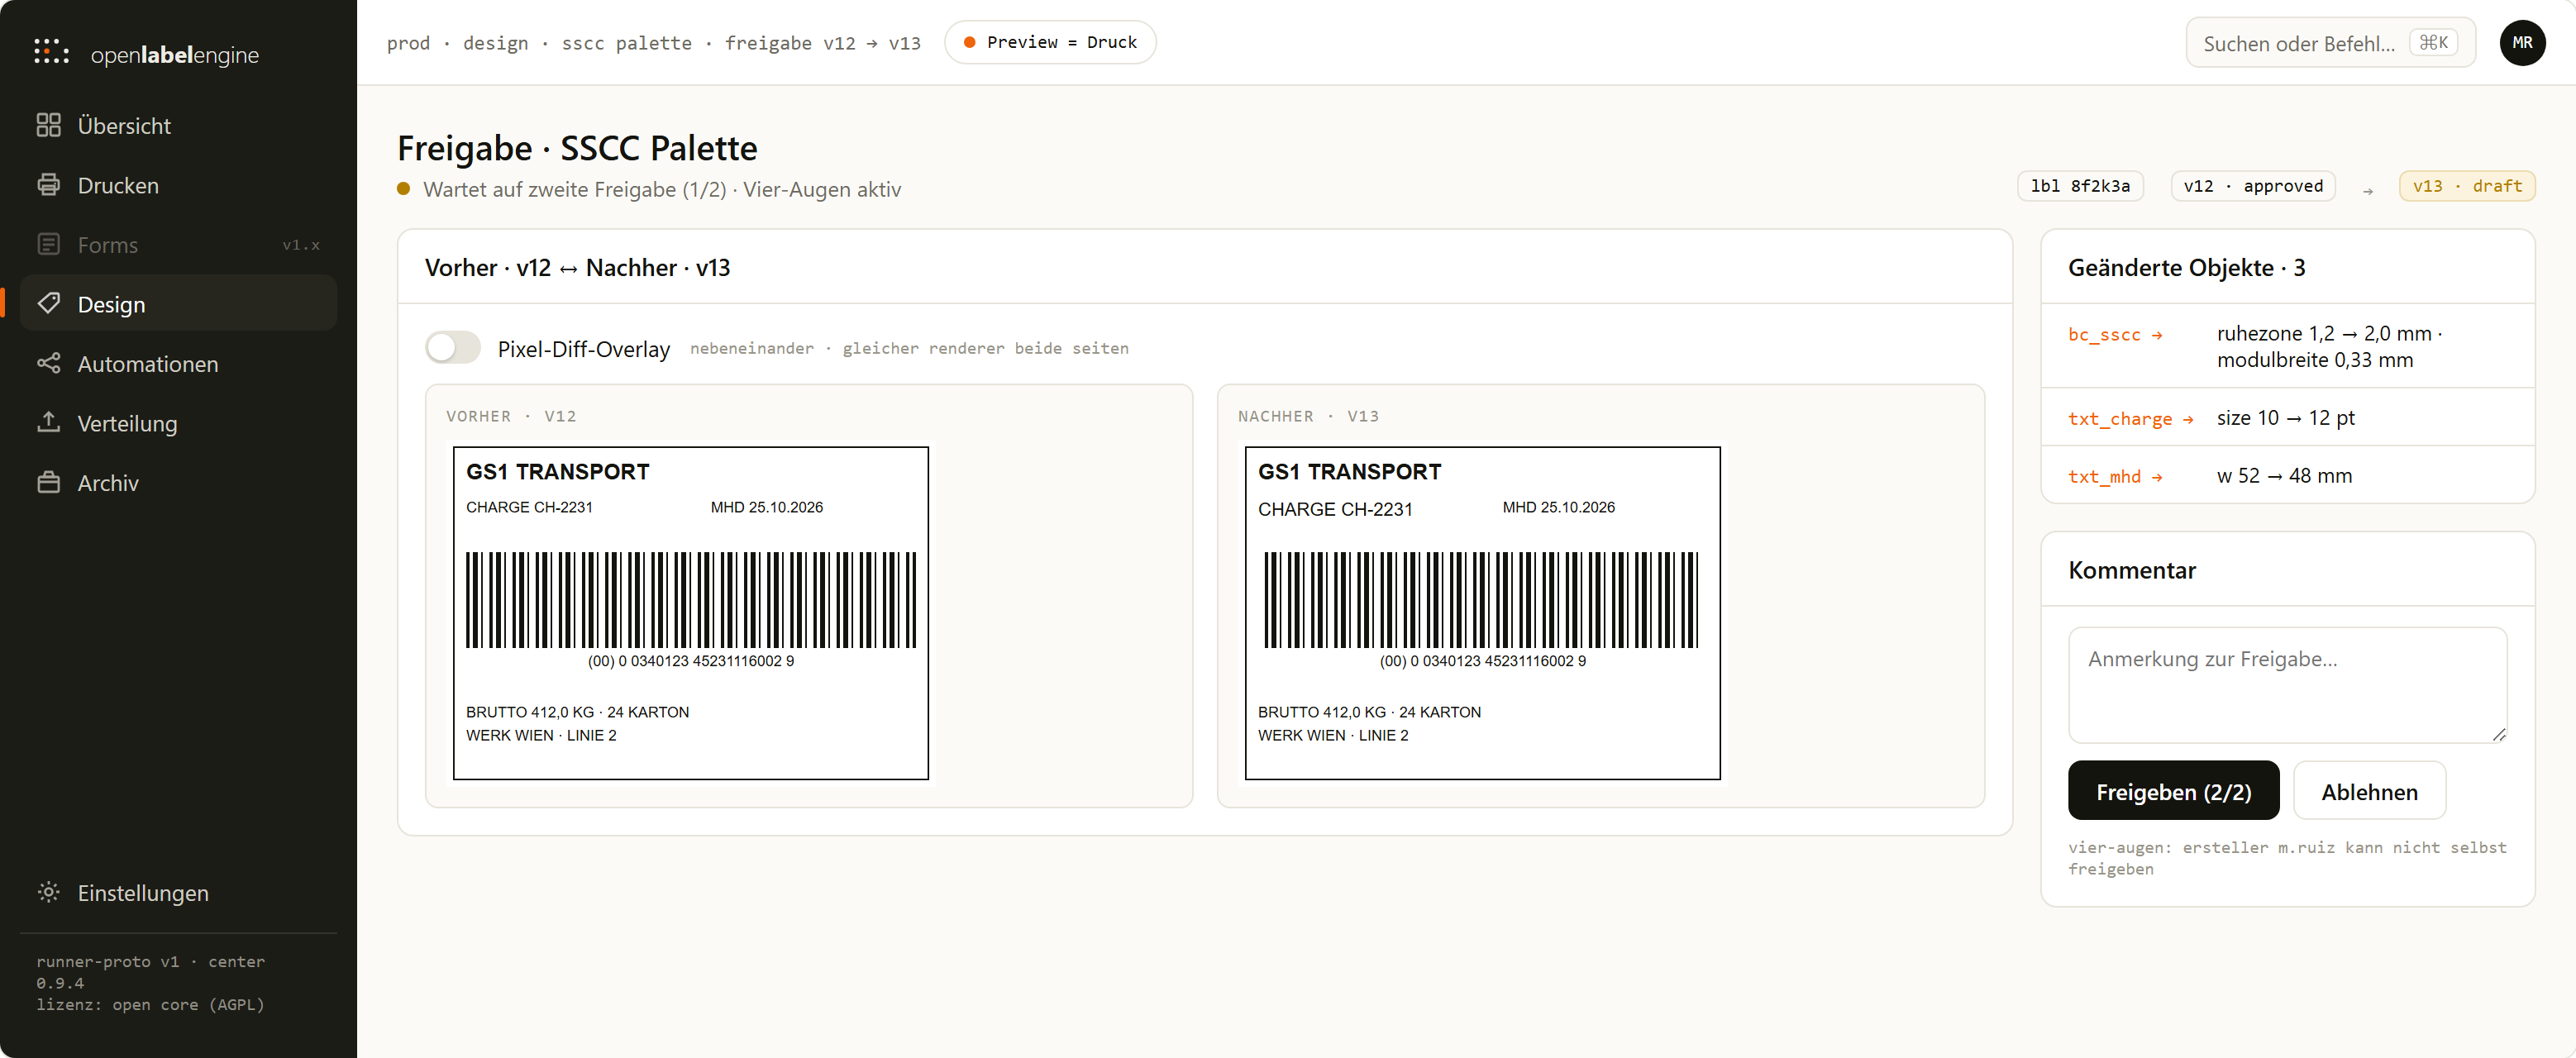The width and height of the screenshot is (2576, 1058).
Task: Click the Automationen share-nodes icon
Action: point(48,363)
